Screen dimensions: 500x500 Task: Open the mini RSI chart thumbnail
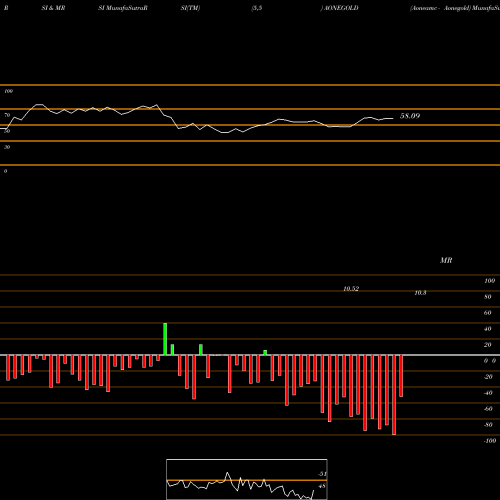247,479
